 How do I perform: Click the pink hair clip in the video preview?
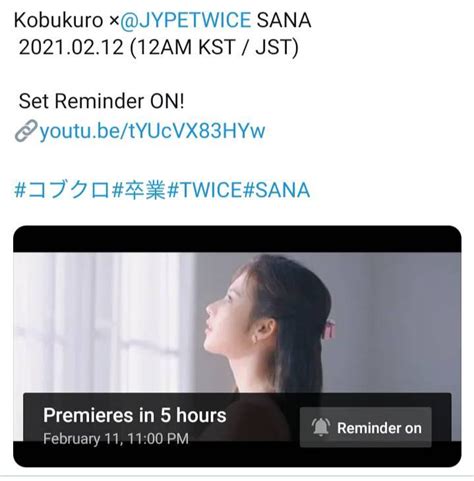[328, 328]
